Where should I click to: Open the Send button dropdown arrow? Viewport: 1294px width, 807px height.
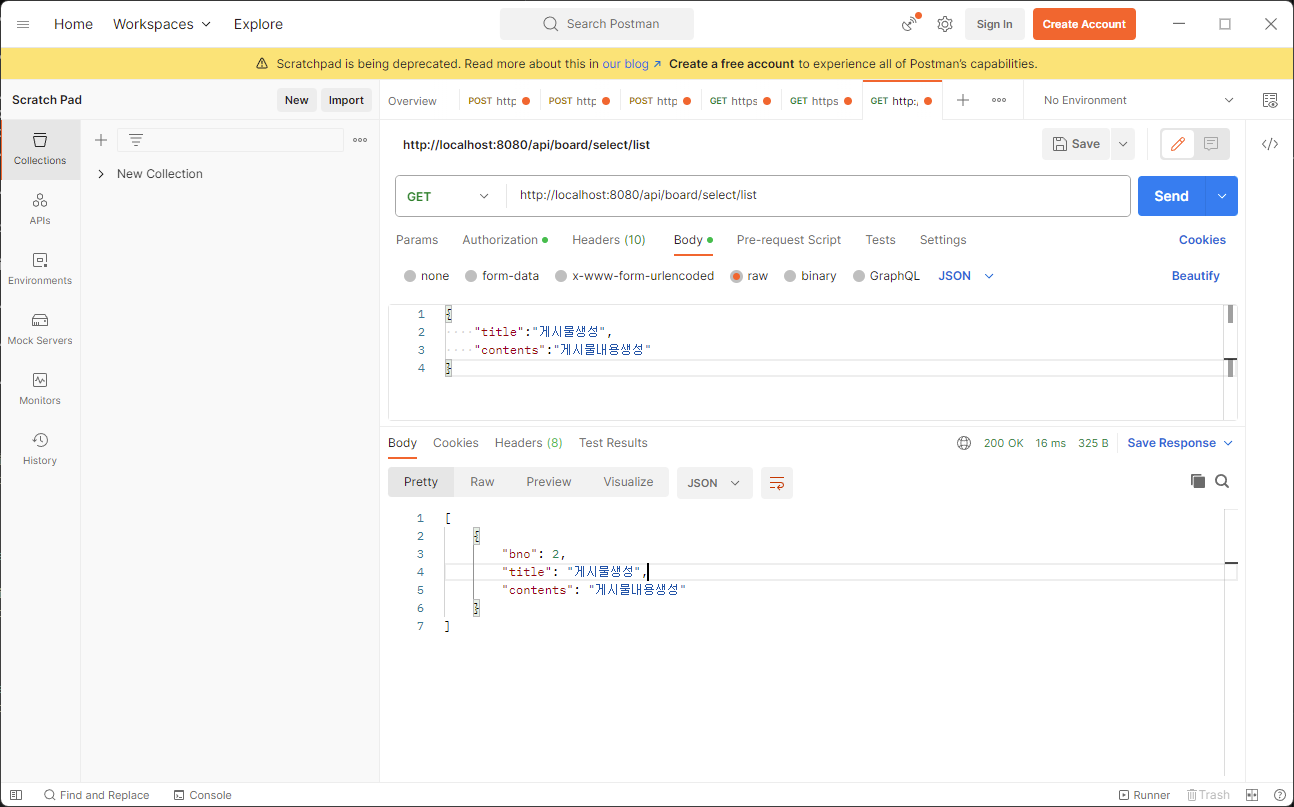1222,196
